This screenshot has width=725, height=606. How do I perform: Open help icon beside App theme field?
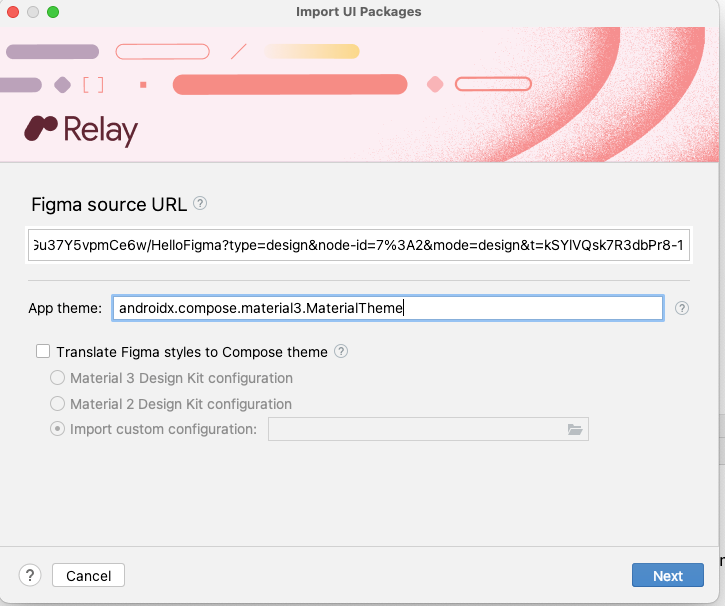click(x=682, y=308)
